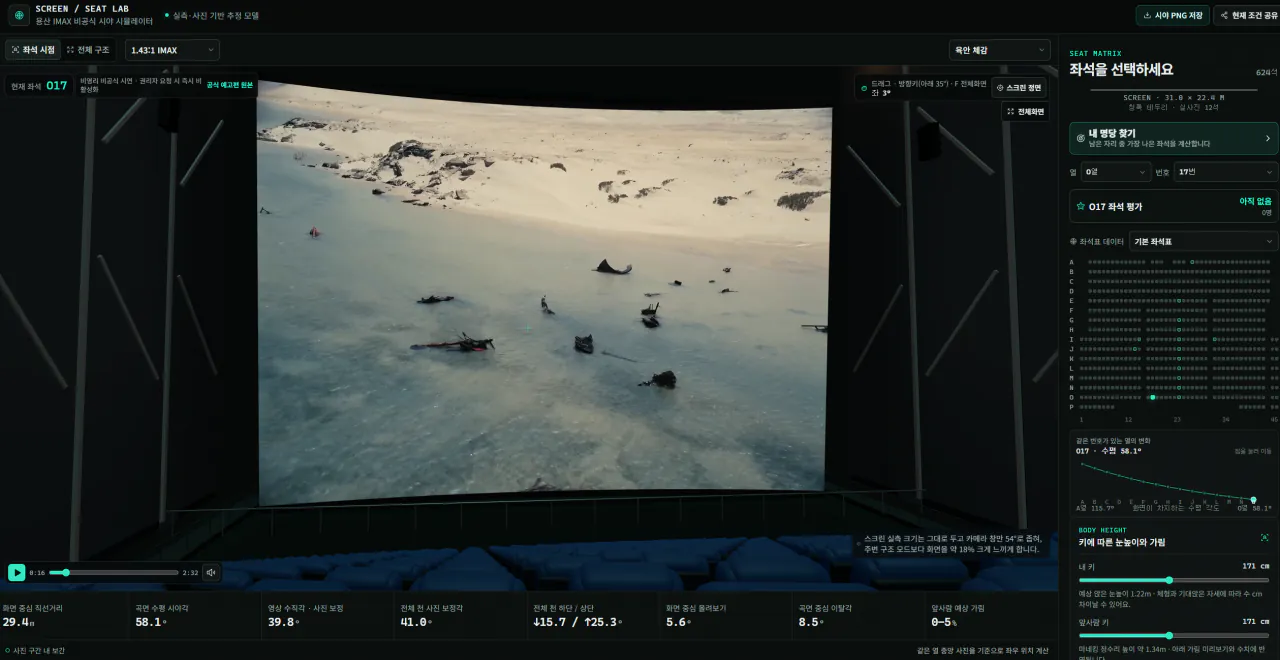The width and height of the screenshot is (1280, 660).
Task: Click the O열 point on the row angle chart
Action: (1253, 500)
